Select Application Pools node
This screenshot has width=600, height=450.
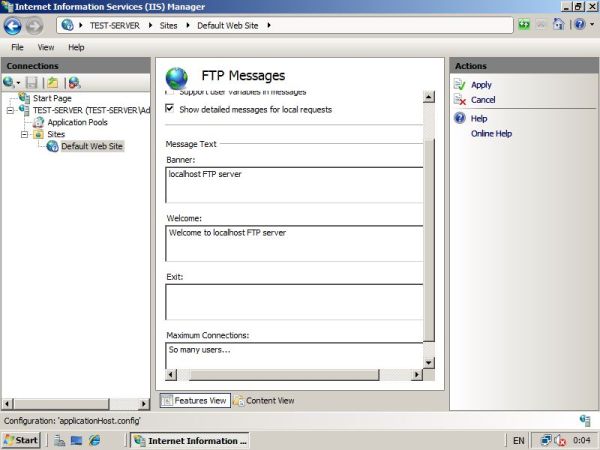point(77,122)
